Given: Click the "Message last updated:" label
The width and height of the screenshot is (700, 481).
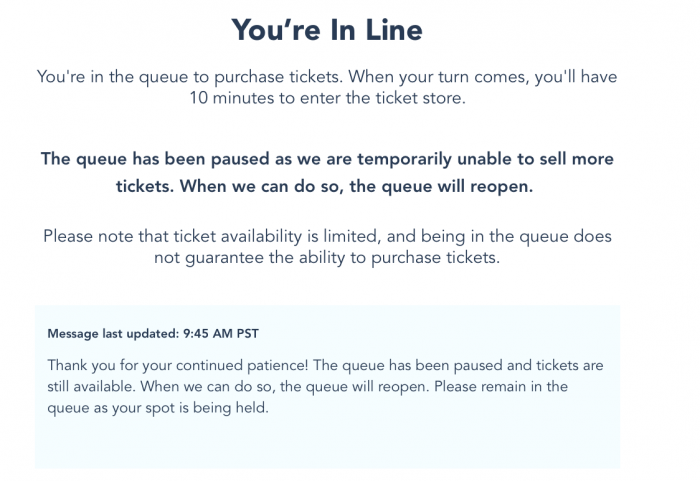Looking at the screenshot, I should [x=113, y=334].
